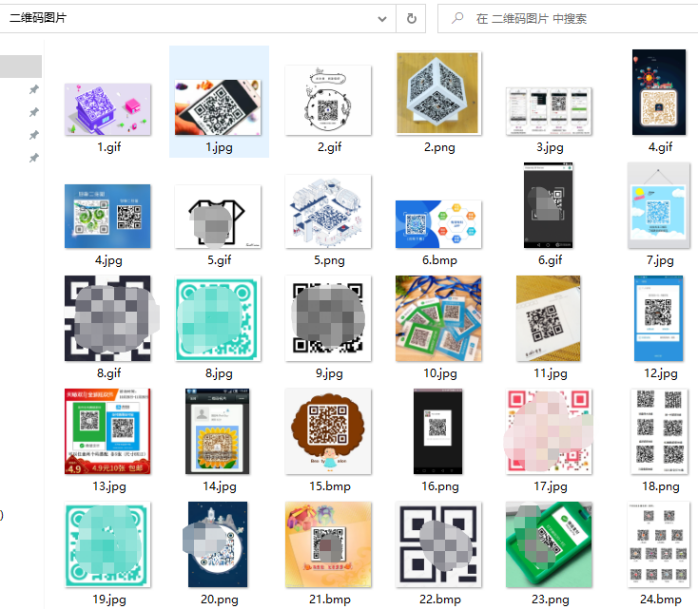Select the 13.jpg thumbnail
Screen dimensions: 698x610
[x=108, y=431]
